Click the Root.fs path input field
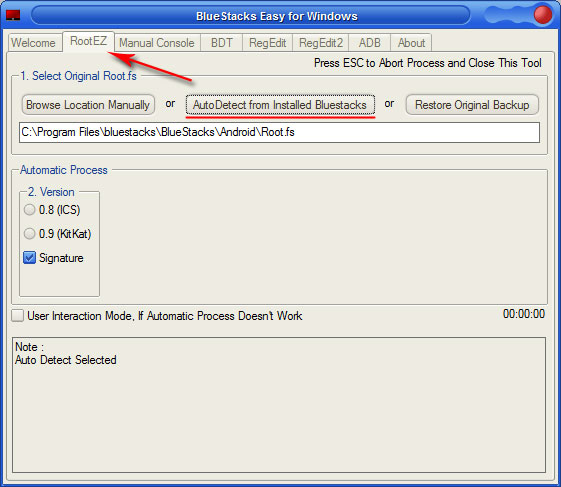 (x=279, y=132)
